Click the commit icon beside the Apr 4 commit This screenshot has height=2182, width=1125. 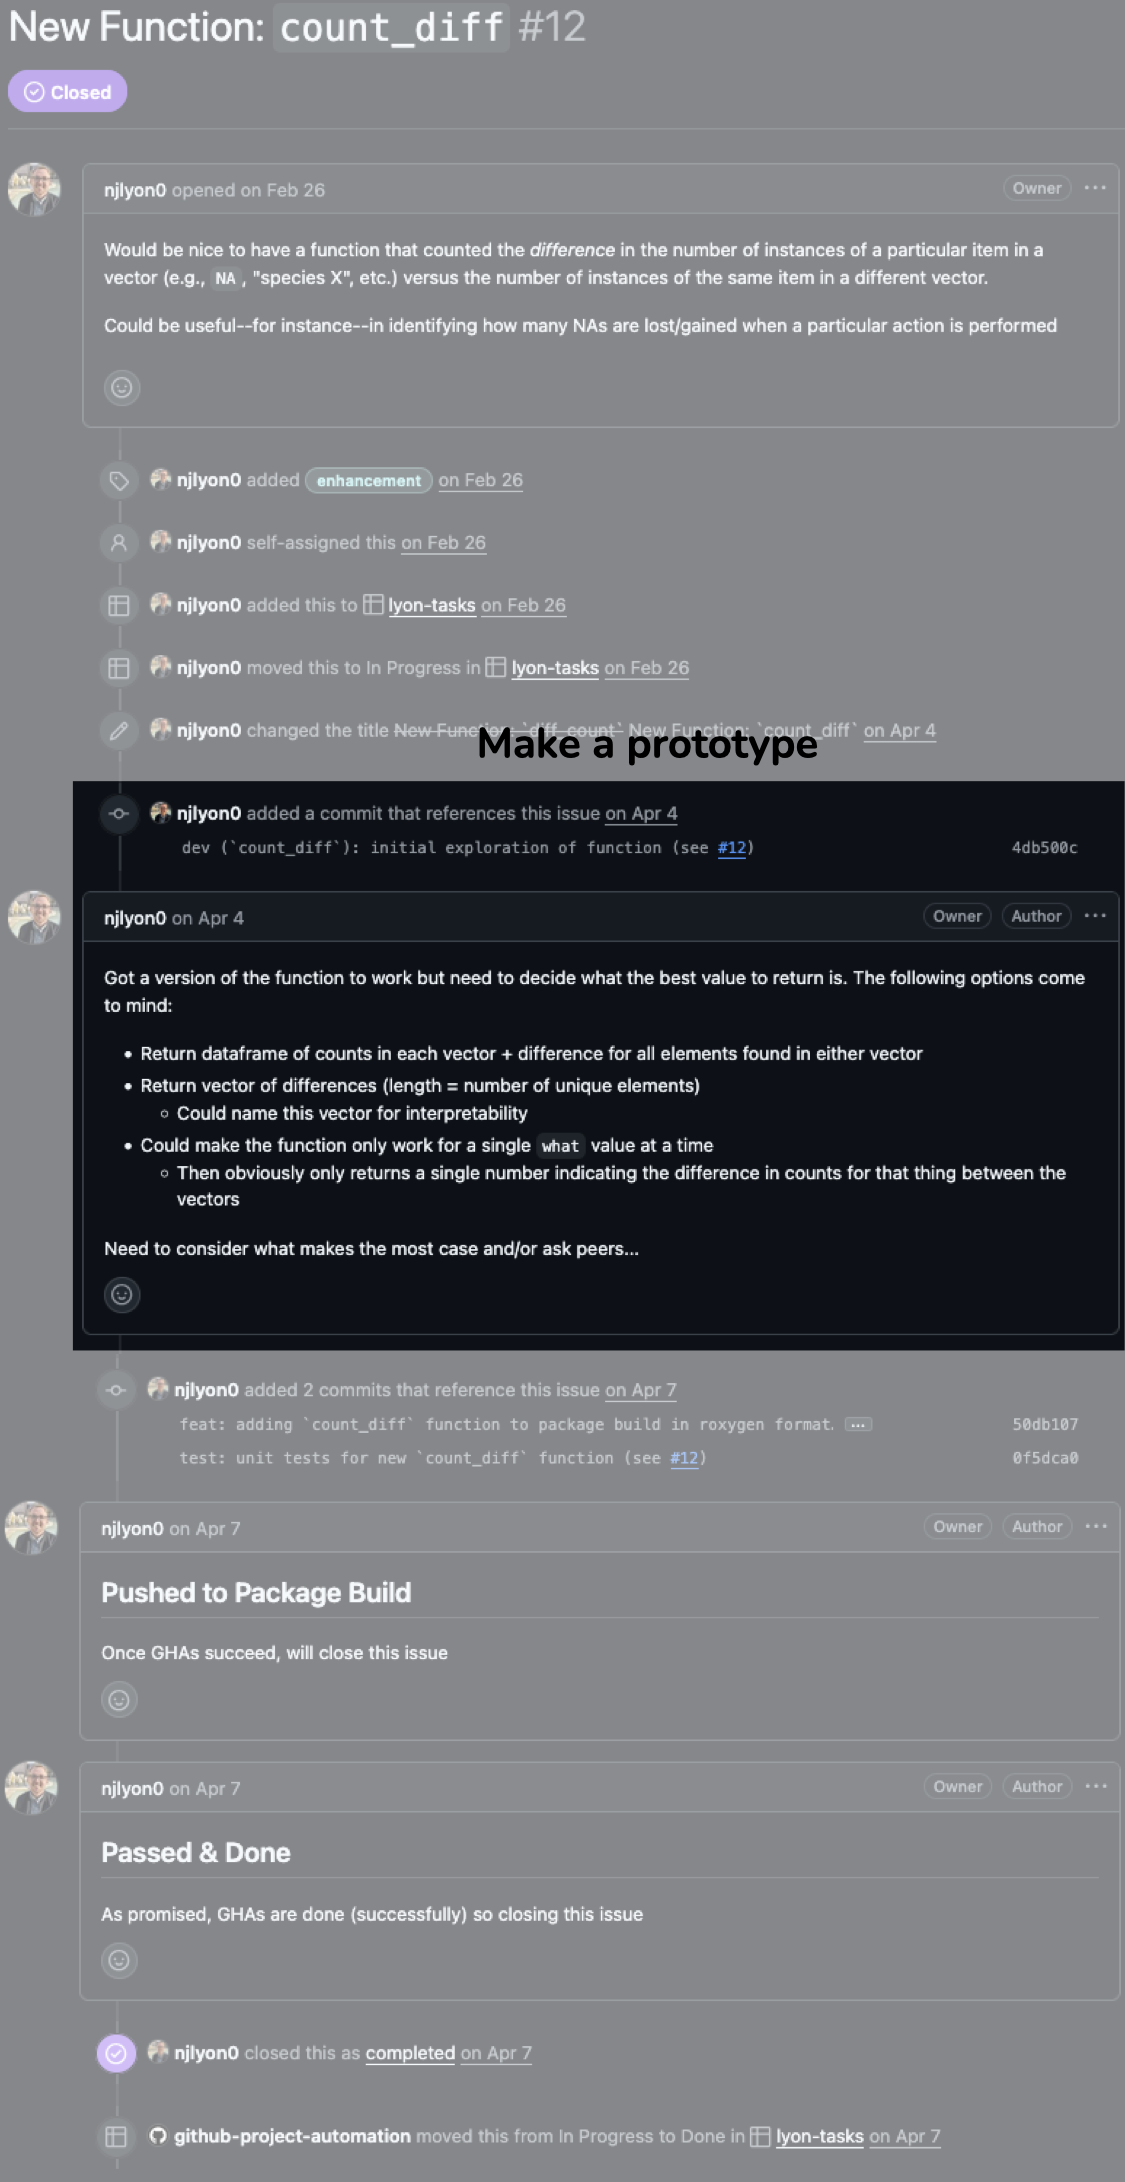pos(119,814)
